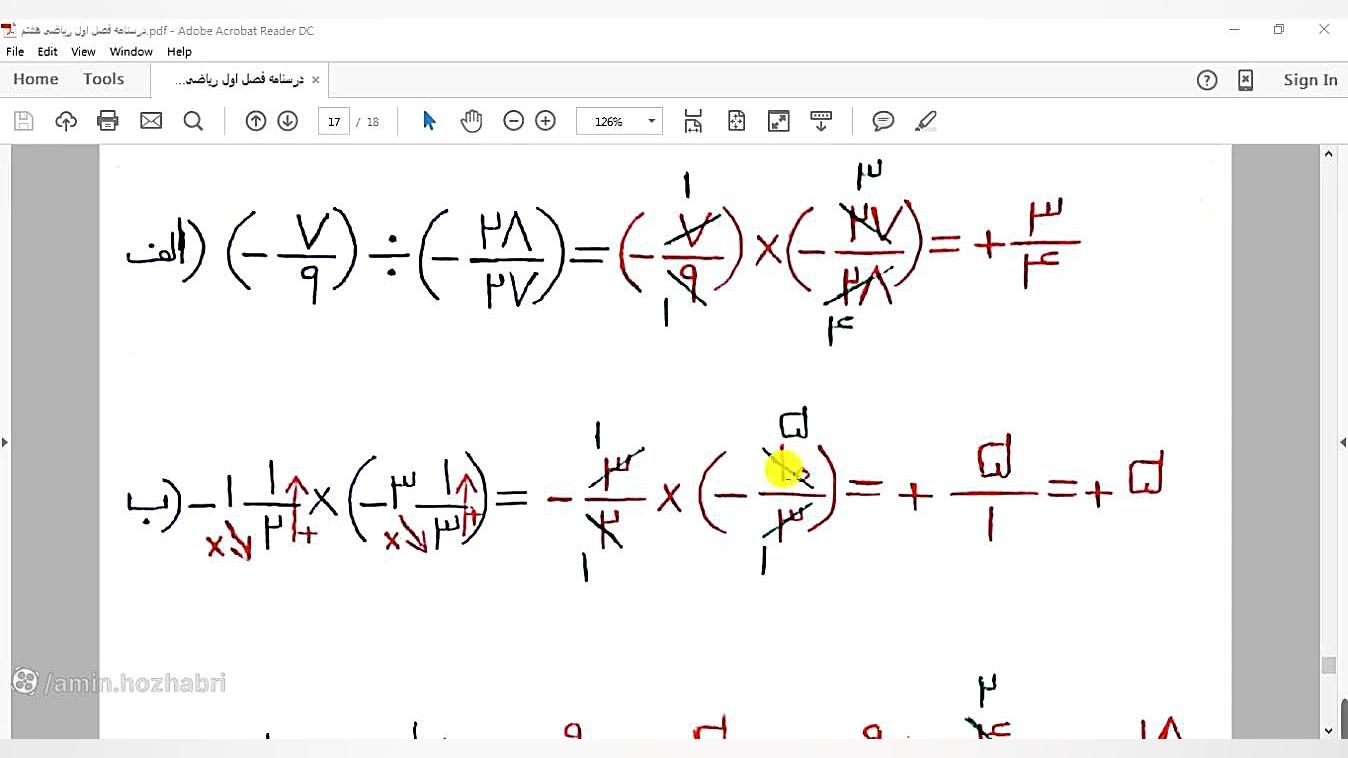1348x758 pixels.
Task: Save the file with the floppy disk icon
Action: coord(24,121)
